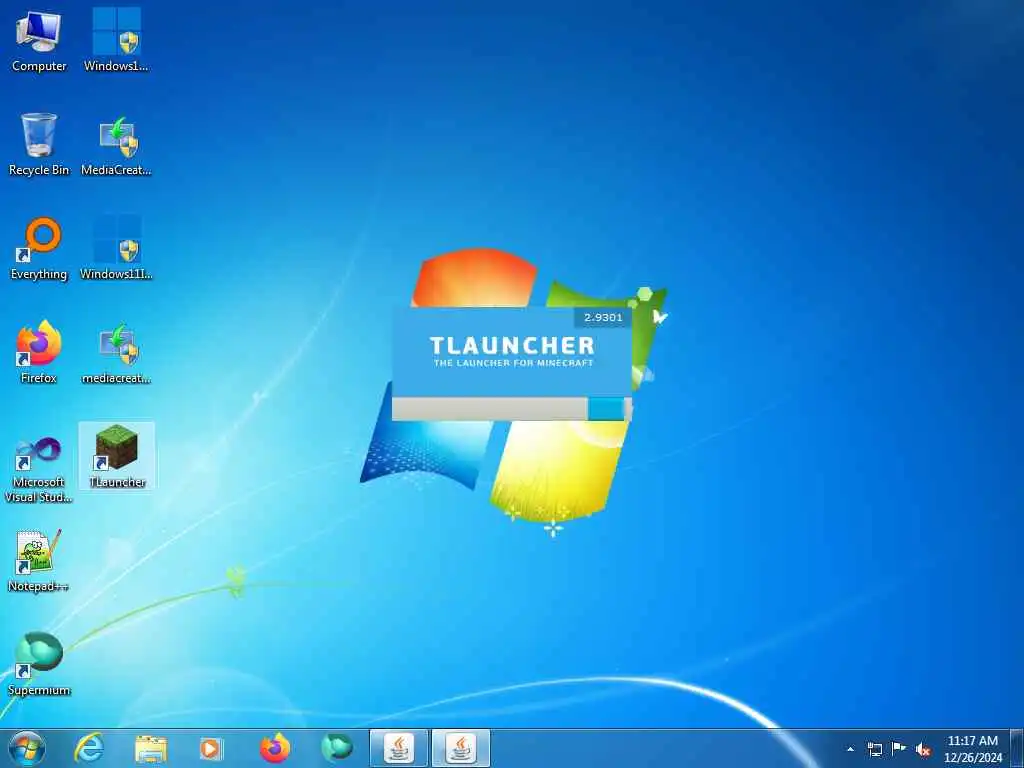Open the clock showing 11:17 AM
1024x768 pixels.
(x=972, y=749)
